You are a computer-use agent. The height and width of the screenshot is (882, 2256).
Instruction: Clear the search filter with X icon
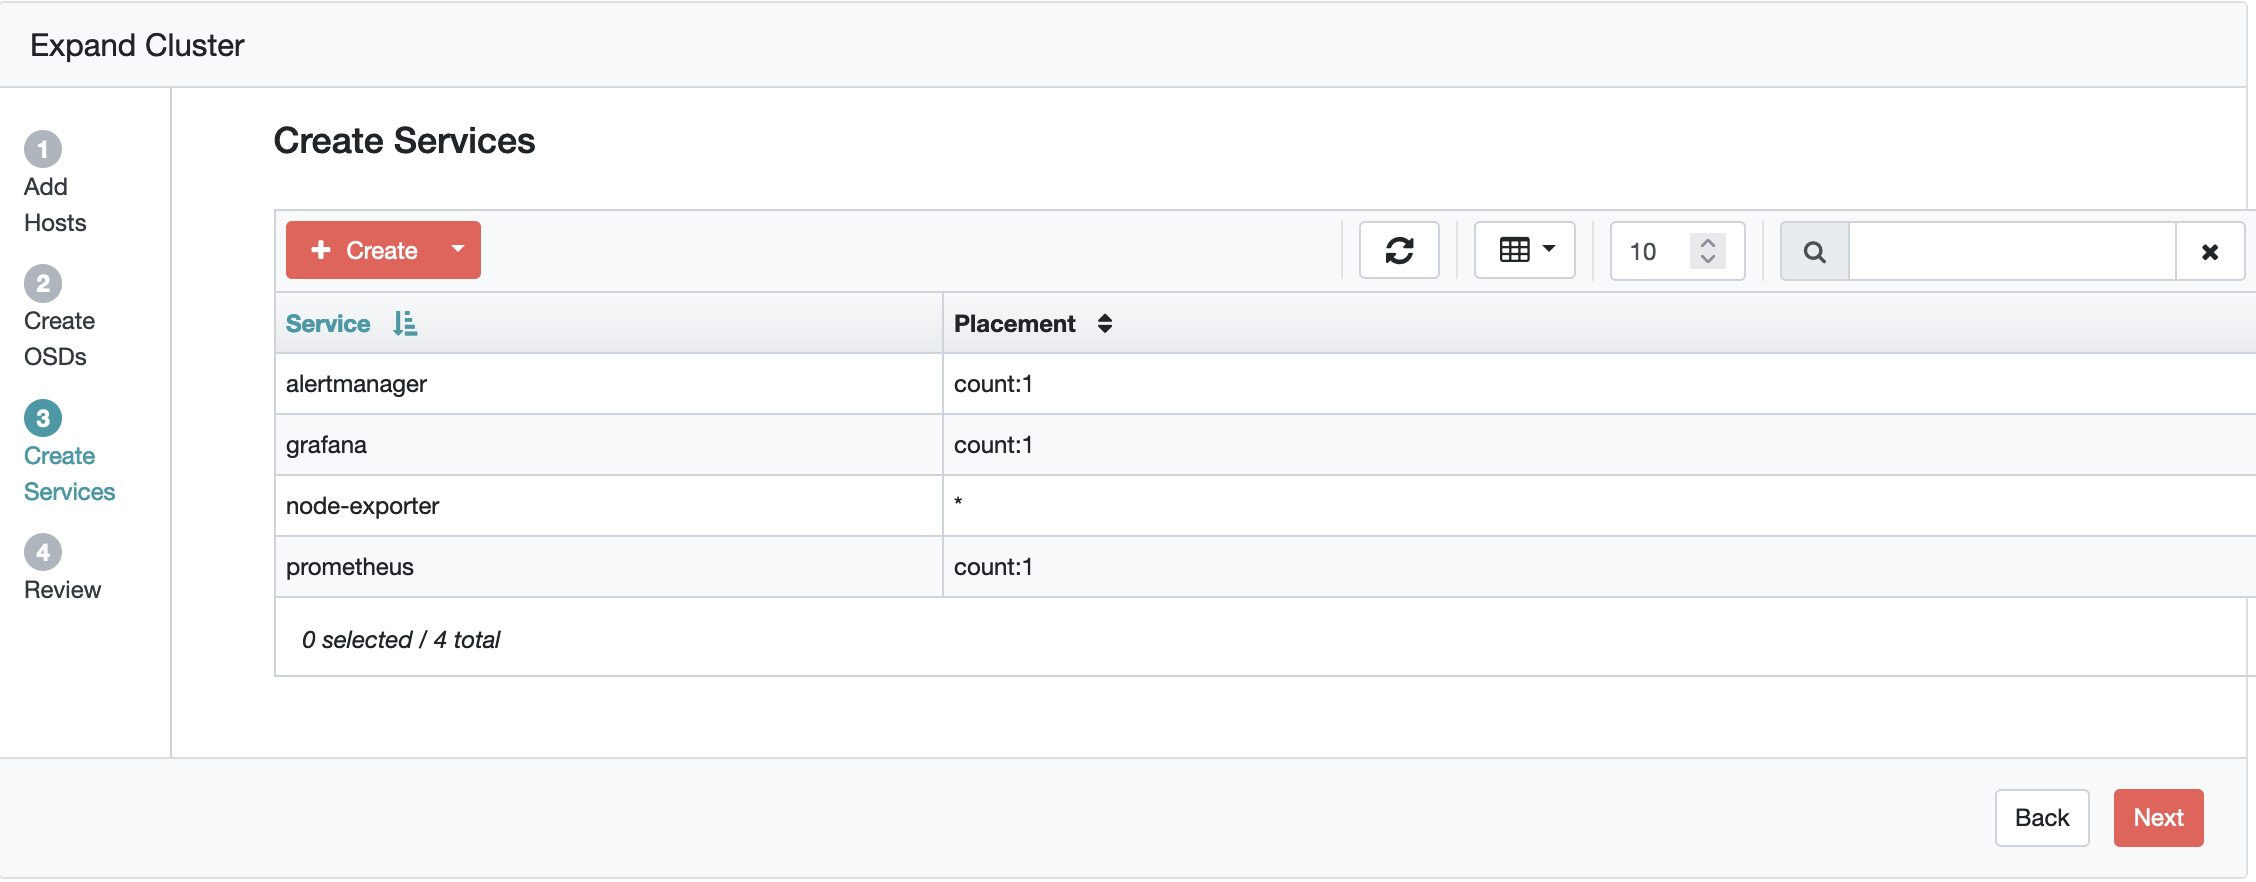[x=2210, y=252]
